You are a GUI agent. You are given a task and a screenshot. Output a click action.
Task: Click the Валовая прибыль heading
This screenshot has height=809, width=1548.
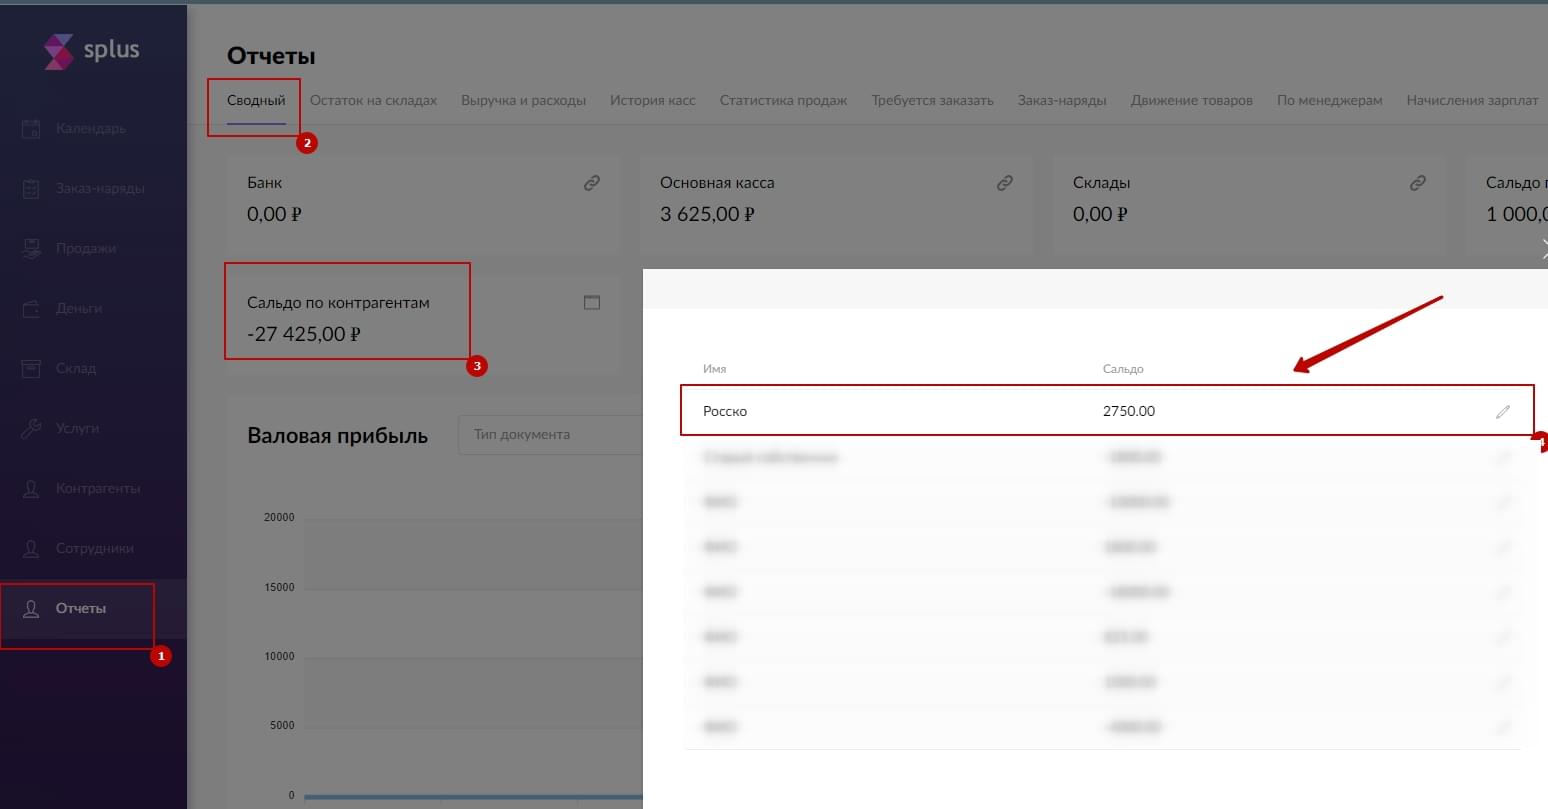(x=337, y=436)
